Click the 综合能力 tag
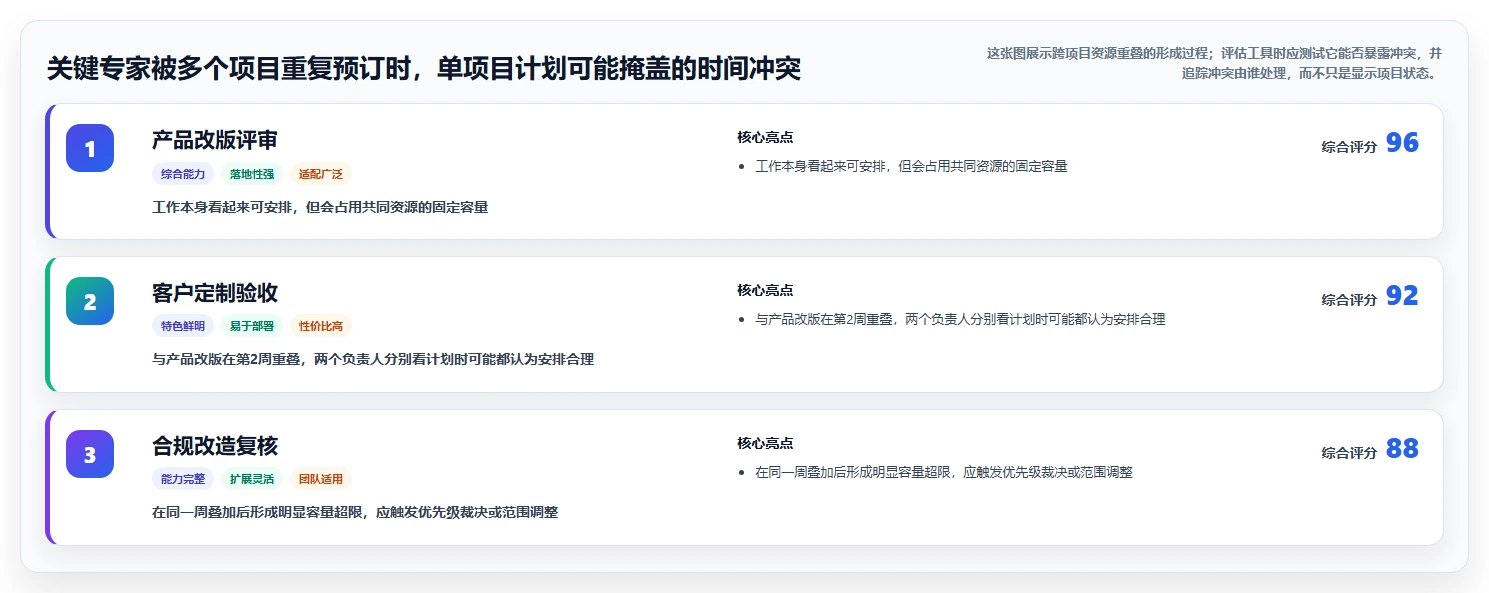Image resolution: width=1489 pixels, height=593 pixels. coord(183,173)
